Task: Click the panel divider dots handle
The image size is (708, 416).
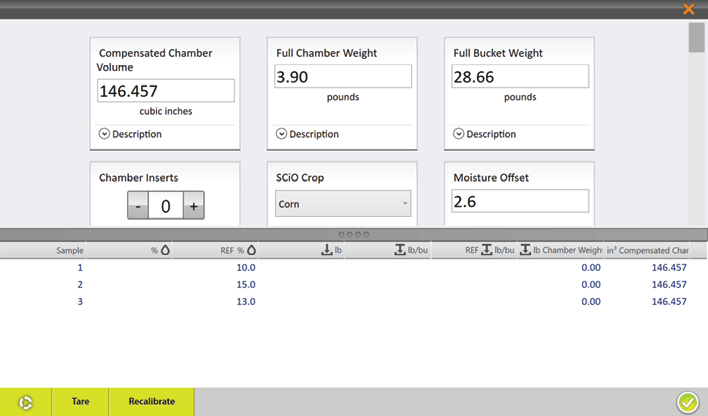Action: (x=354, y=234)
